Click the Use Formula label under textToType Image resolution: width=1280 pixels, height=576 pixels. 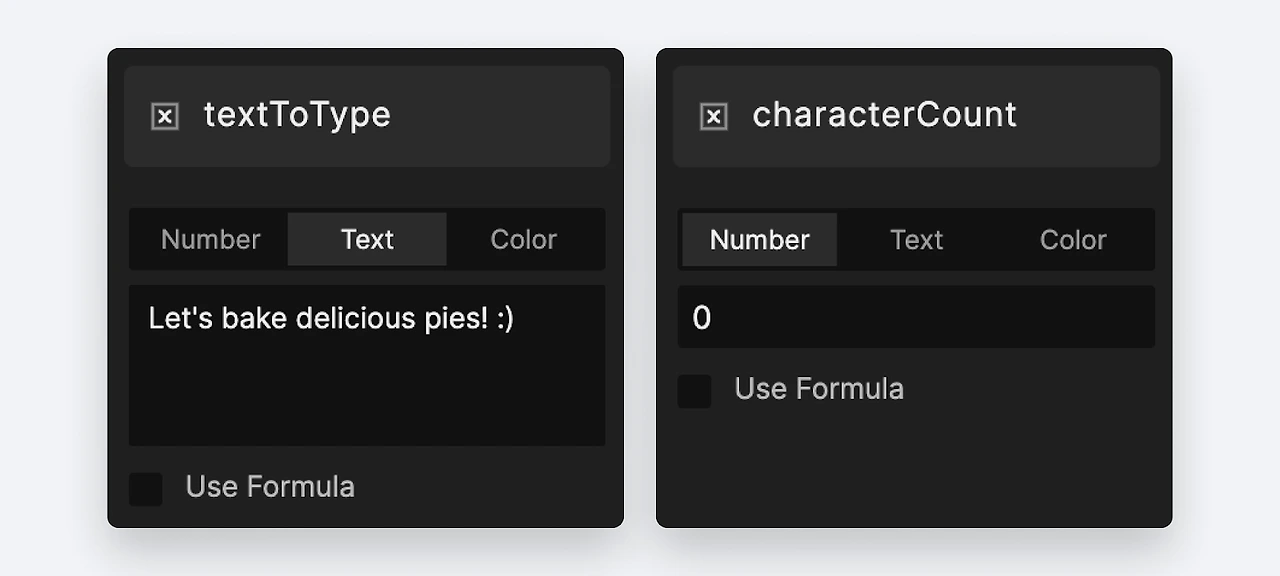point(270,487)
